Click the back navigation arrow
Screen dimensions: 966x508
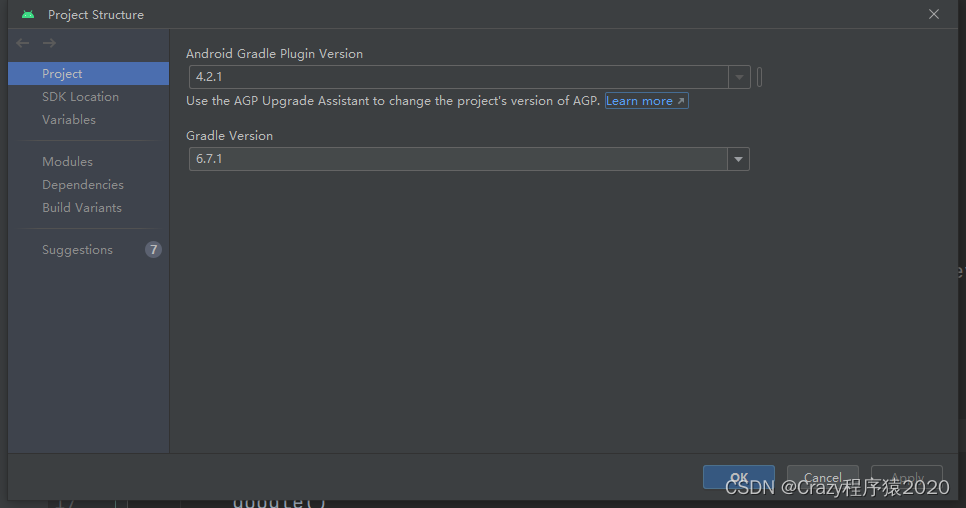pos(23,43)
